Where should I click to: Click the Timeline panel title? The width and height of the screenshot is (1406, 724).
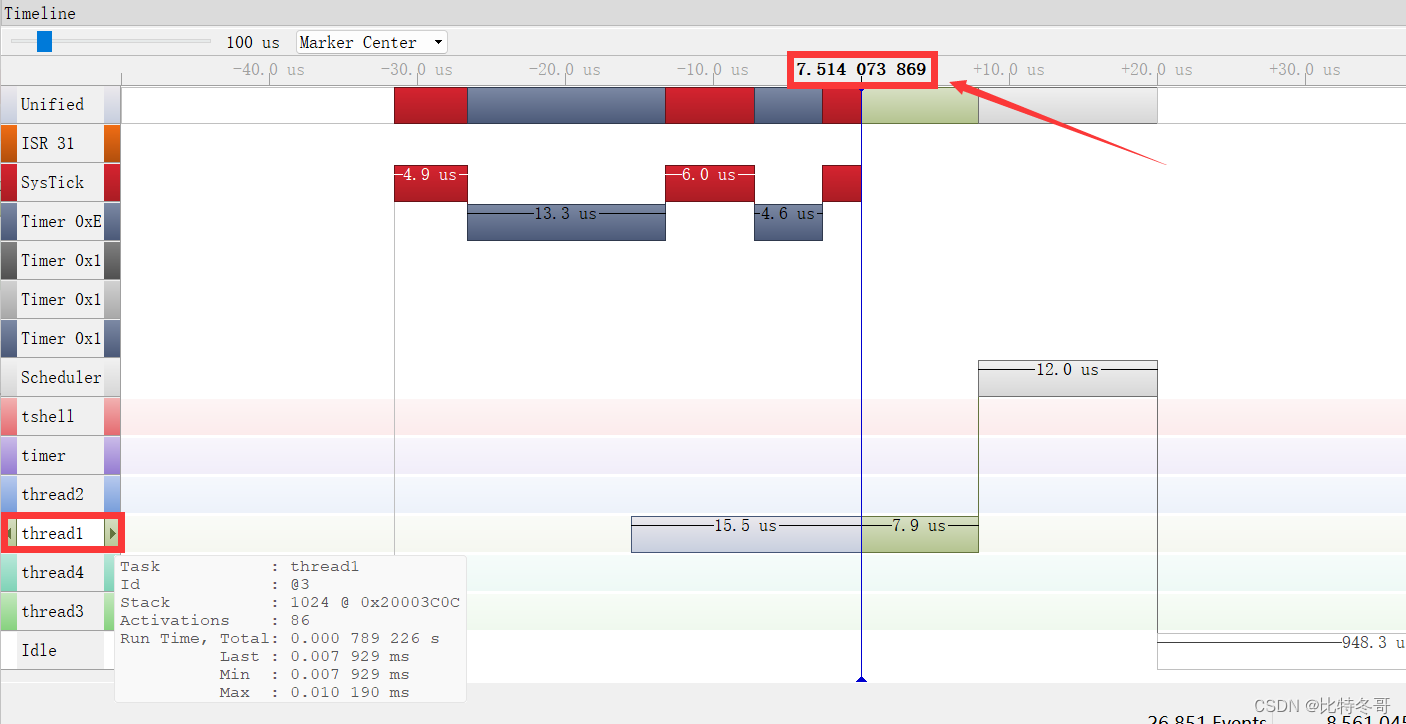click(40, 13)
